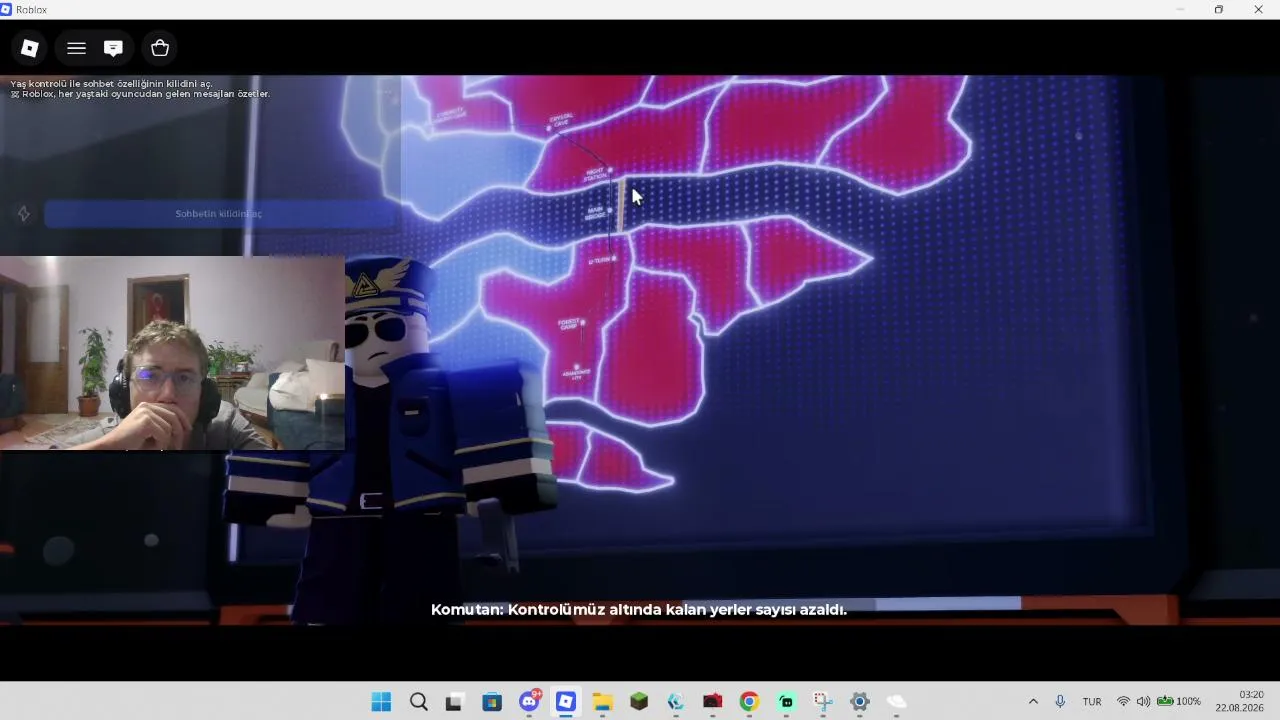Open the volume speaker tray icon

tap(1143, 702)
